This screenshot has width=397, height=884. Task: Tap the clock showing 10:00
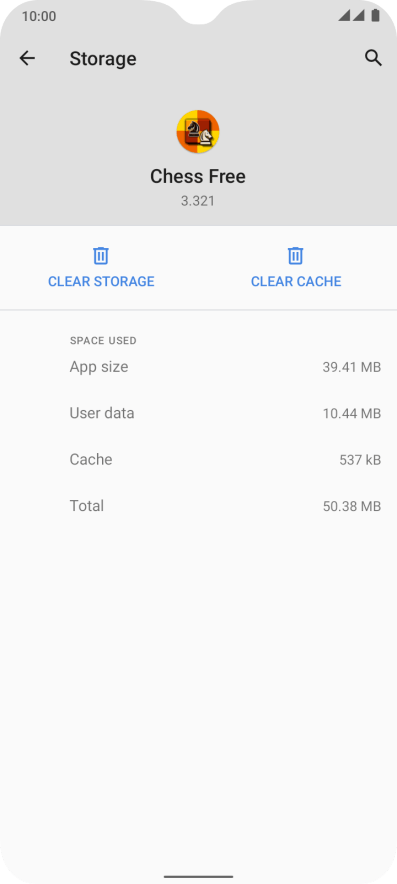pos(39,16)
